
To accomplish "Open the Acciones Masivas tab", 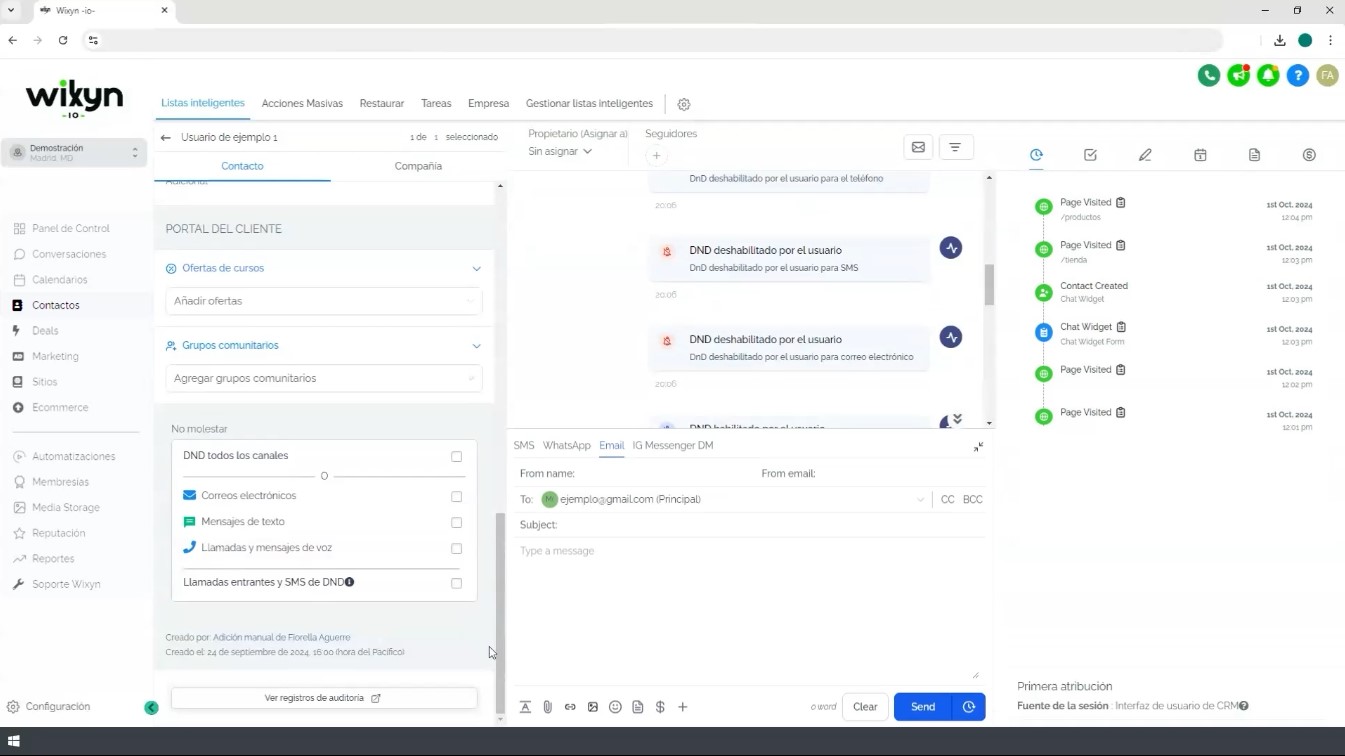I will (302, 103).
